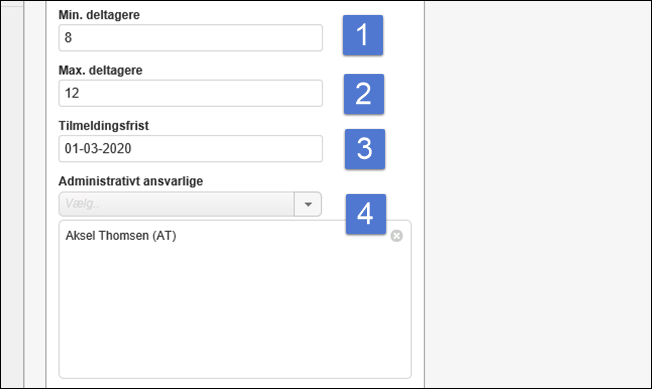Click the Vælg.. combo box placeholder
This screenshot has width=652, height=389.
(x=176, y=204)
